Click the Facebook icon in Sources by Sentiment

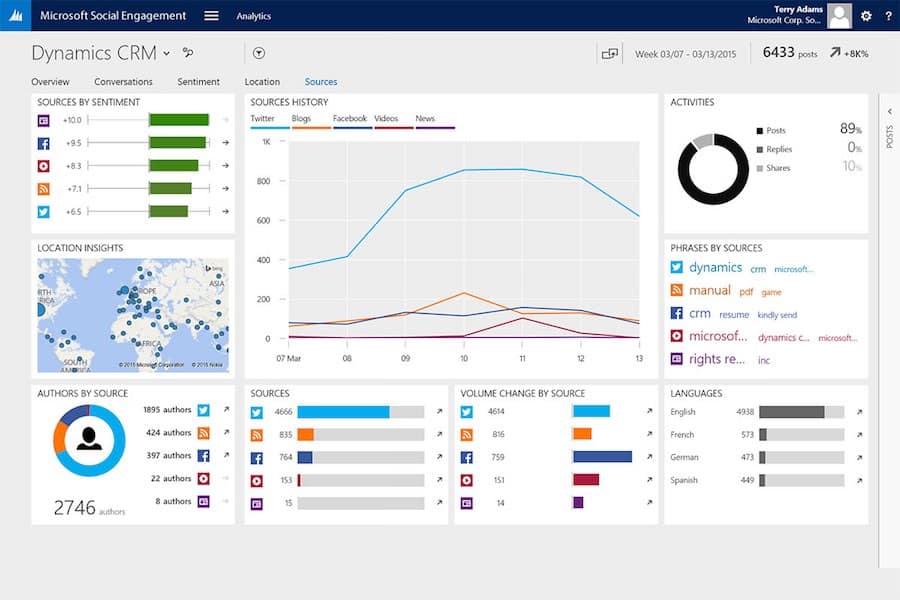pos(43,143)
